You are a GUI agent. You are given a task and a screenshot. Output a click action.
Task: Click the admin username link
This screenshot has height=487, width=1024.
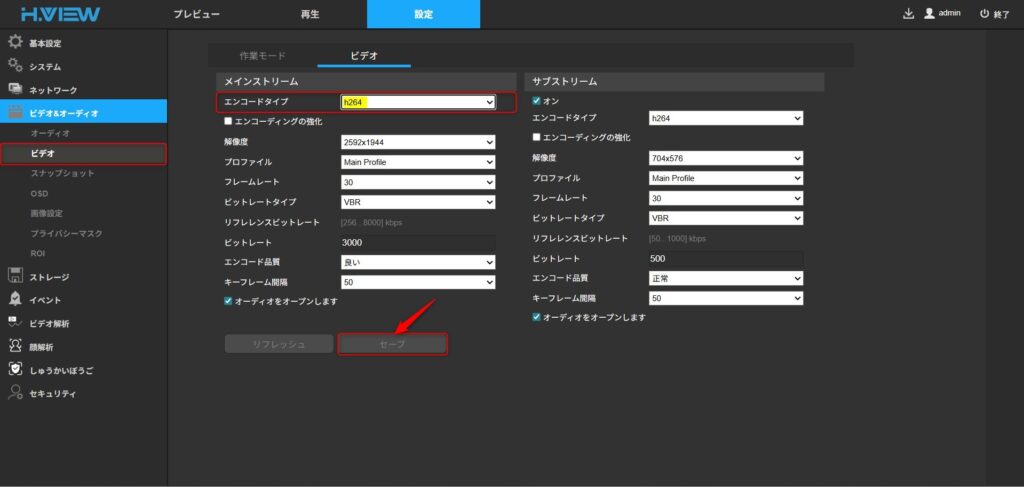click(x=950, y=13)
